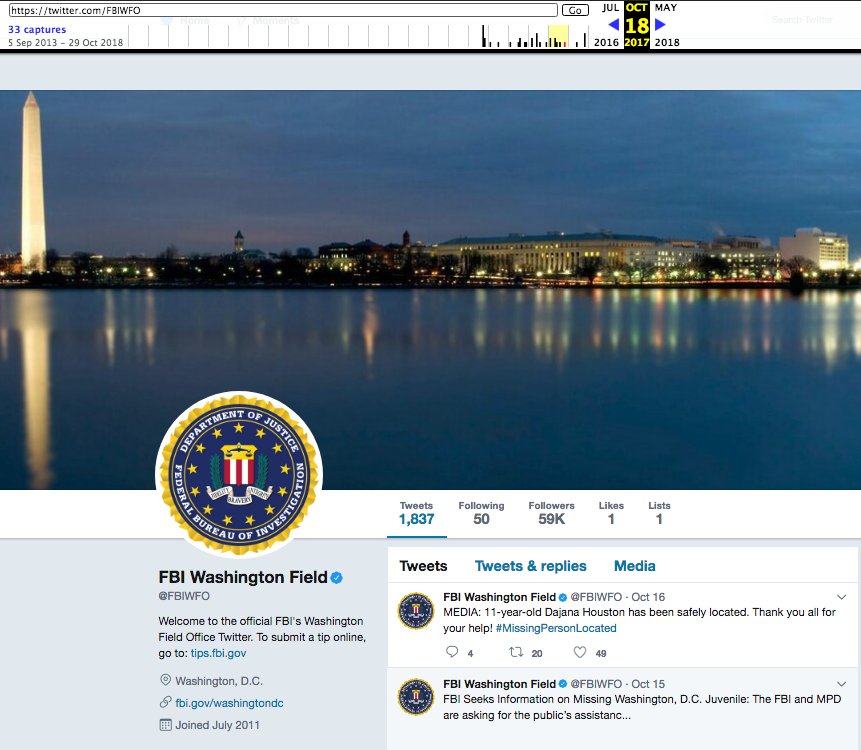Screen dimensions: 861x750
Task: Expand the Oct 16 tweet options chevron
Action: (841, 597)
